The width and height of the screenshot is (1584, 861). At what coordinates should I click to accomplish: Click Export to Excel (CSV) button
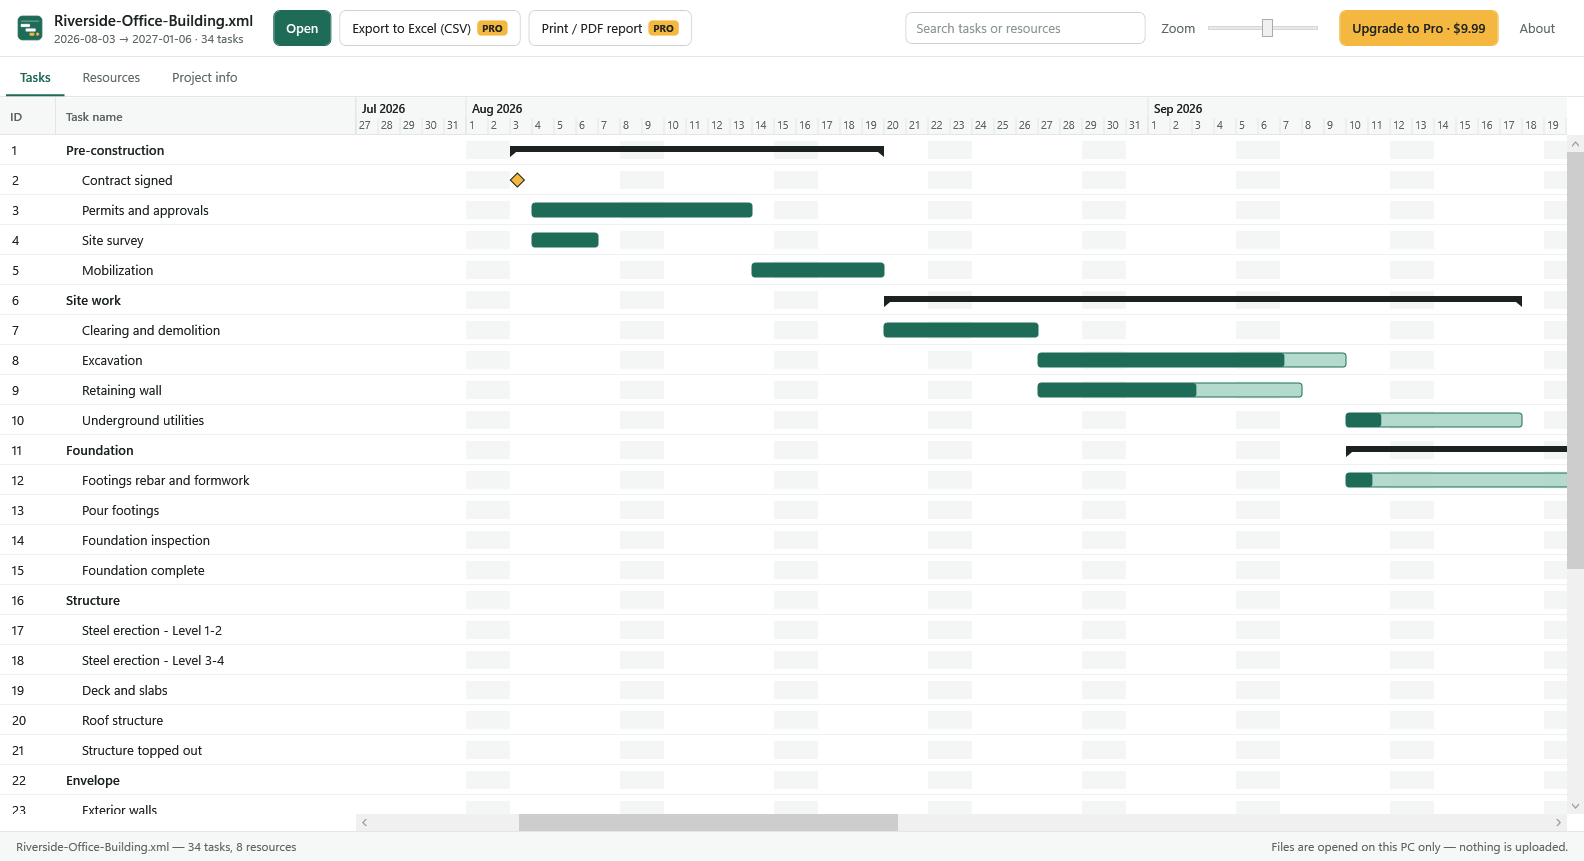coord(430,28)
